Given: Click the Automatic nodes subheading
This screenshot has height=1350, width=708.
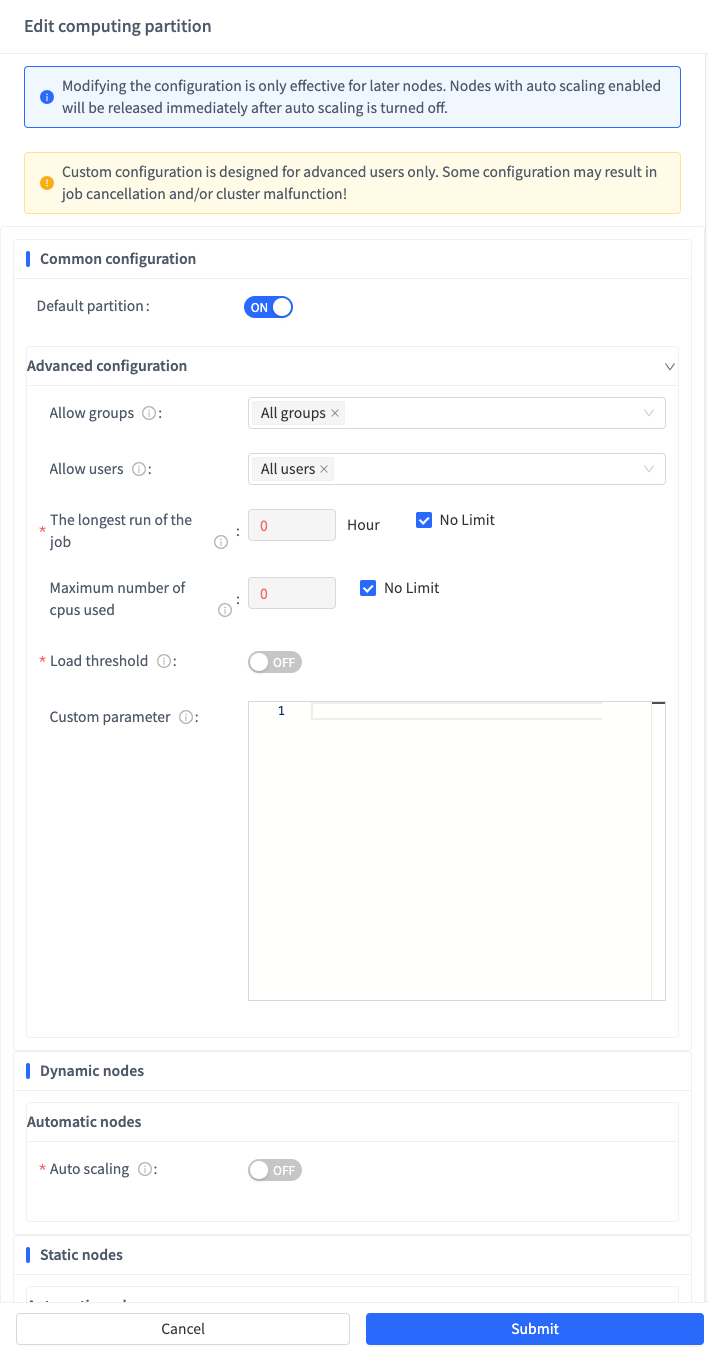Looking at the screenshot, I should [x=84, y=1122].
